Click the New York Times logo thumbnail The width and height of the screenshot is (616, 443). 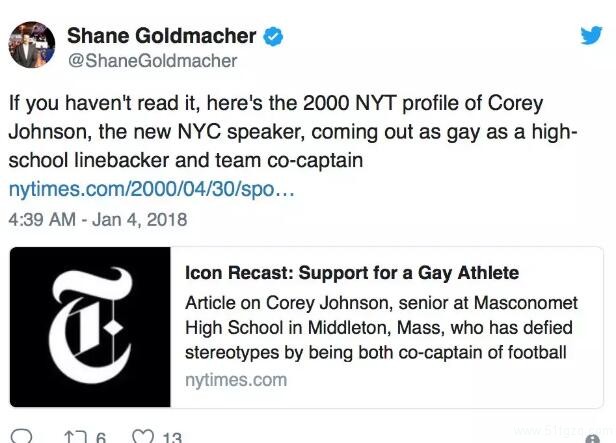pos(92,327)
